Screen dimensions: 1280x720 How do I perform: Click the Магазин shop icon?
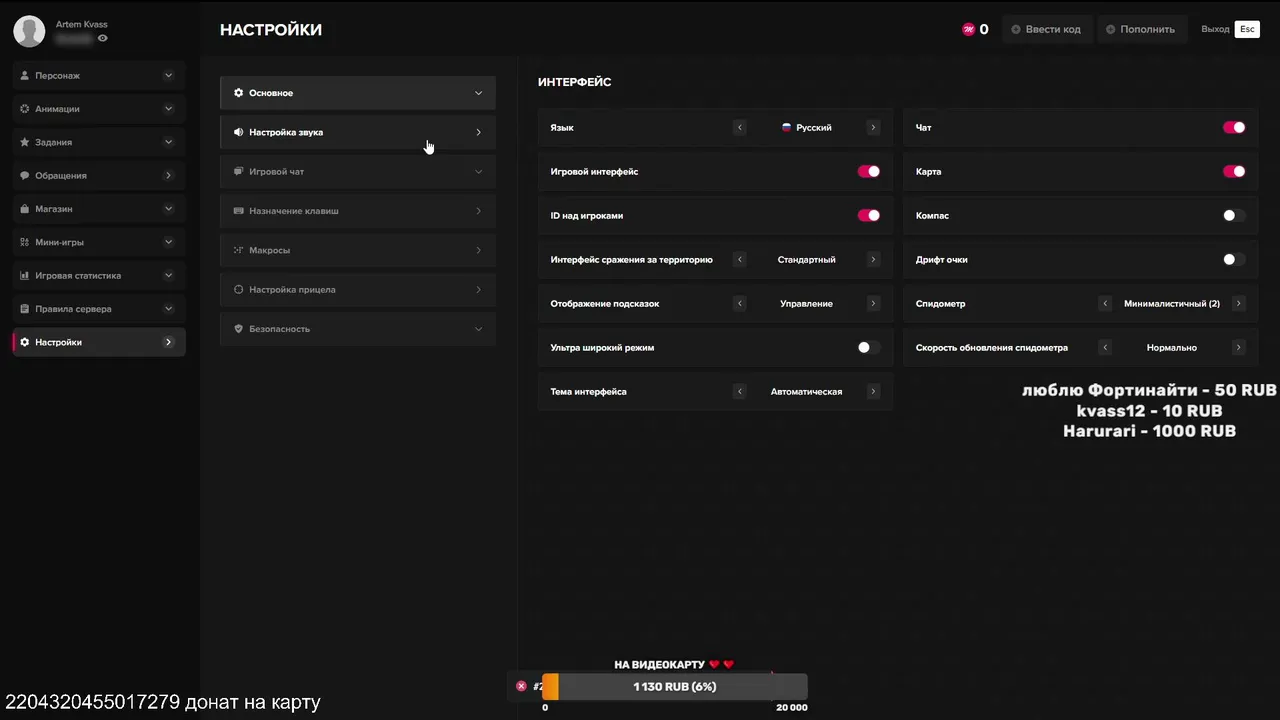point(25,209)
